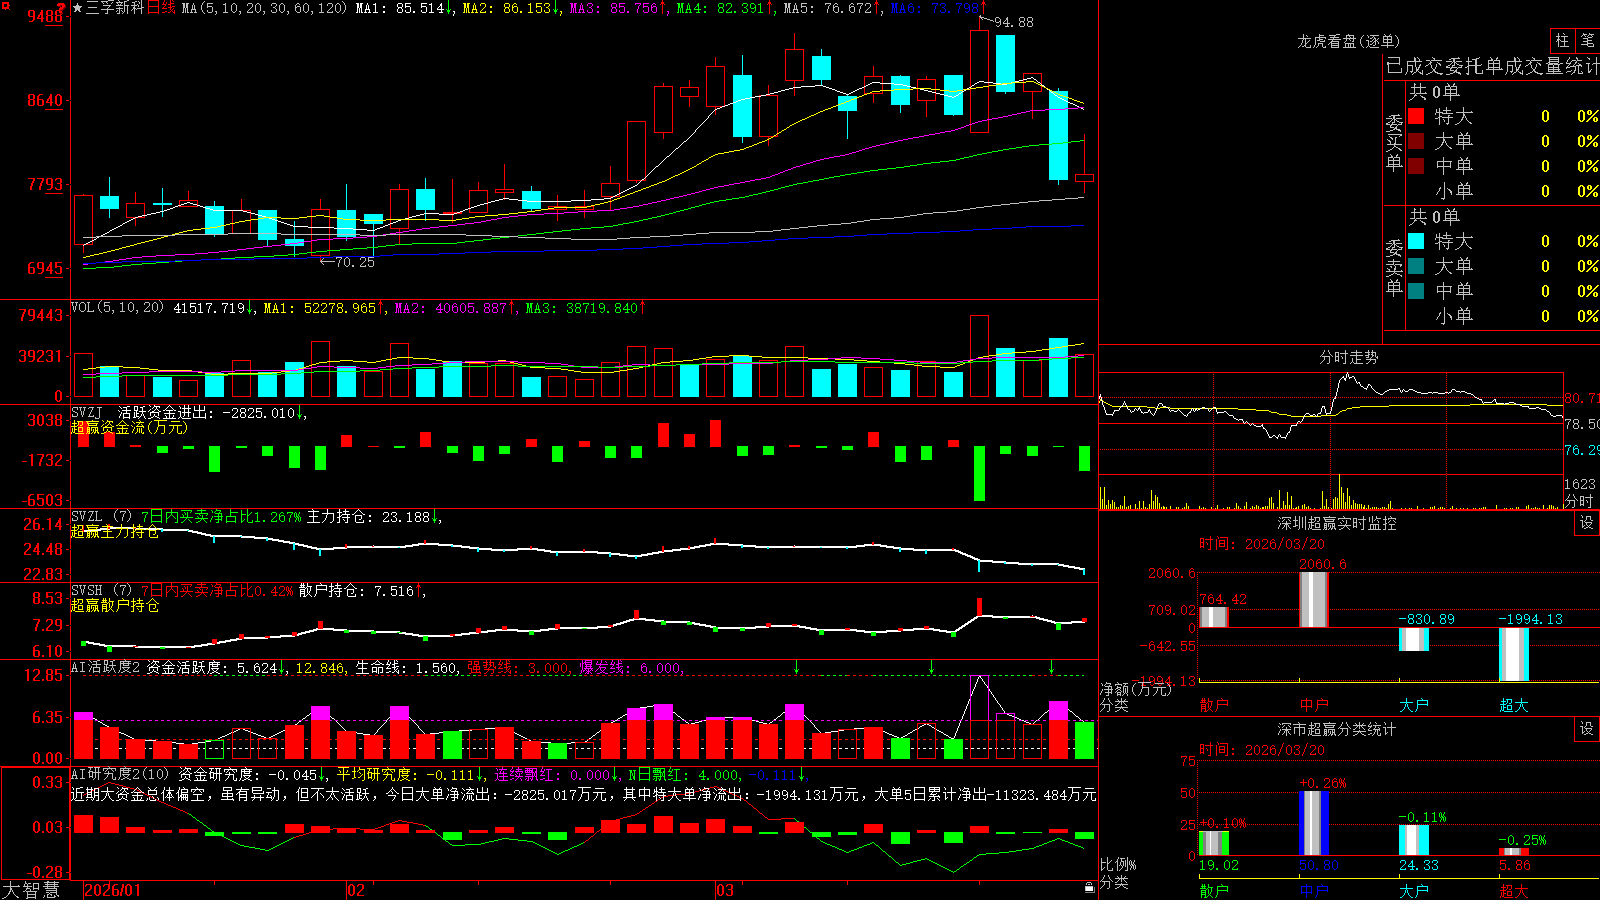Screen dimensions: 1600x900
Task: Click the 94.88 high price annotation
Action: click(1014, 22)
